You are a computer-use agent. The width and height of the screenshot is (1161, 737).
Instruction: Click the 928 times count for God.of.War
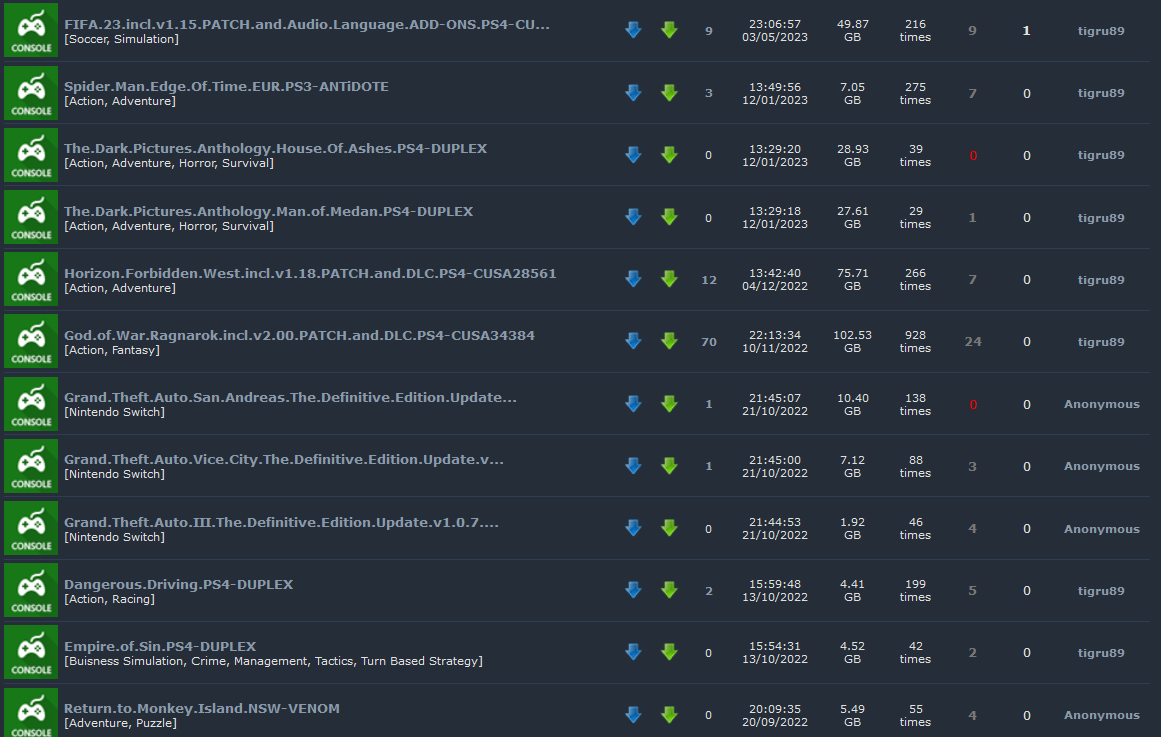(915, 341)
